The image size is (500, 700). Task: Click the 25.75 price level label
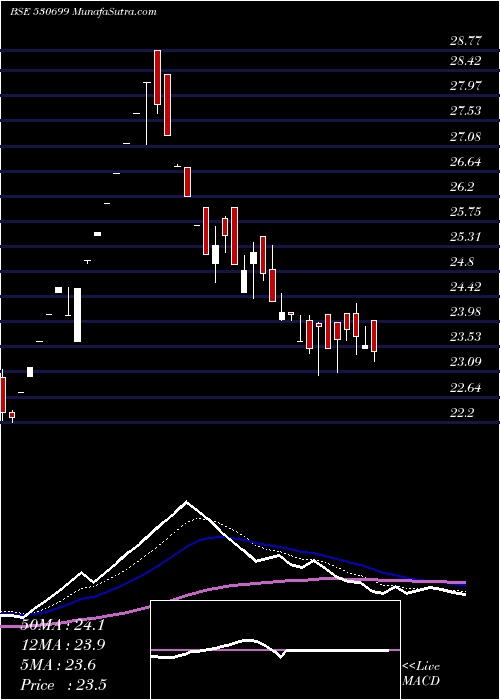point(466,212)
